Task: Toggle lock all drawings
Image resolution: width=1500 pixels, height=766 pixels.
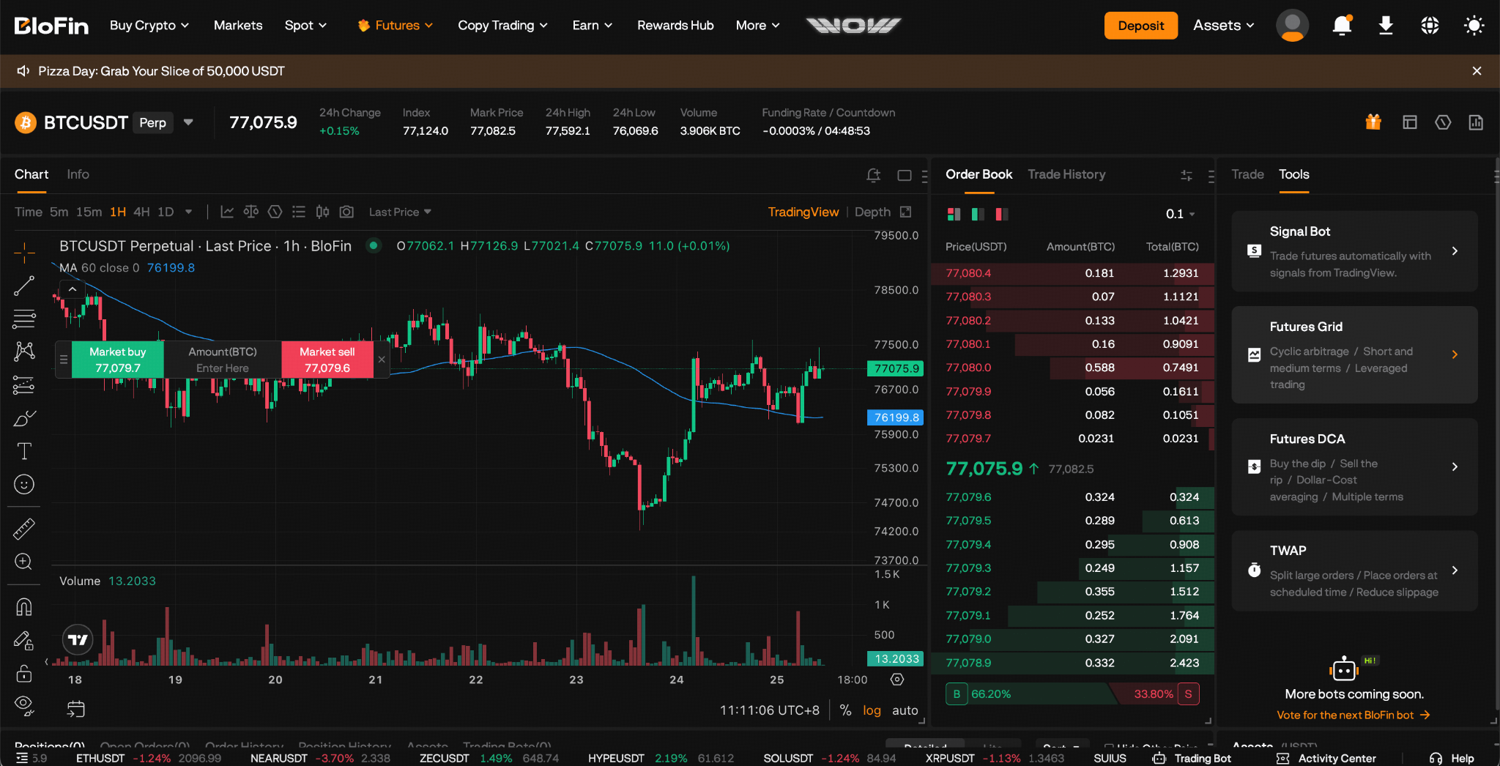Action: click(24, 673)
